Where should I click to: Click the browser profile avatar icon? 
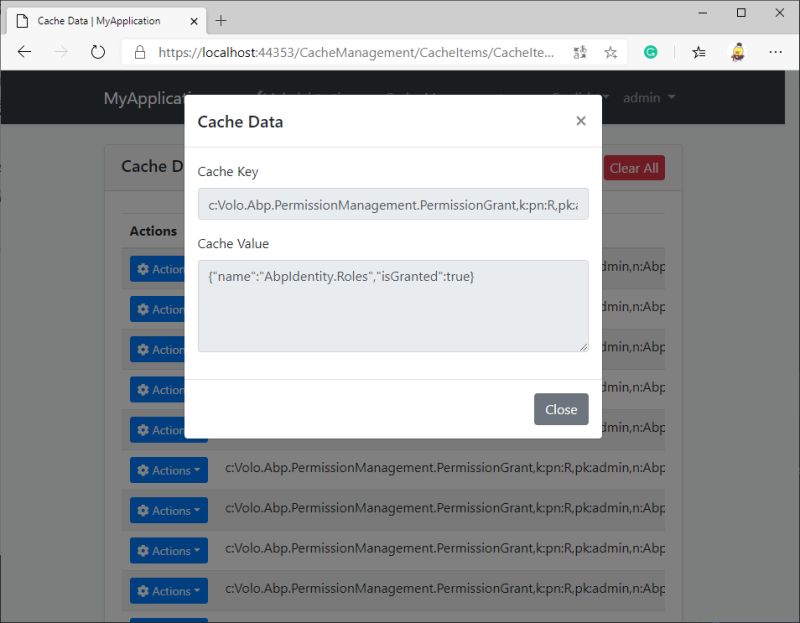coord(737,52)
